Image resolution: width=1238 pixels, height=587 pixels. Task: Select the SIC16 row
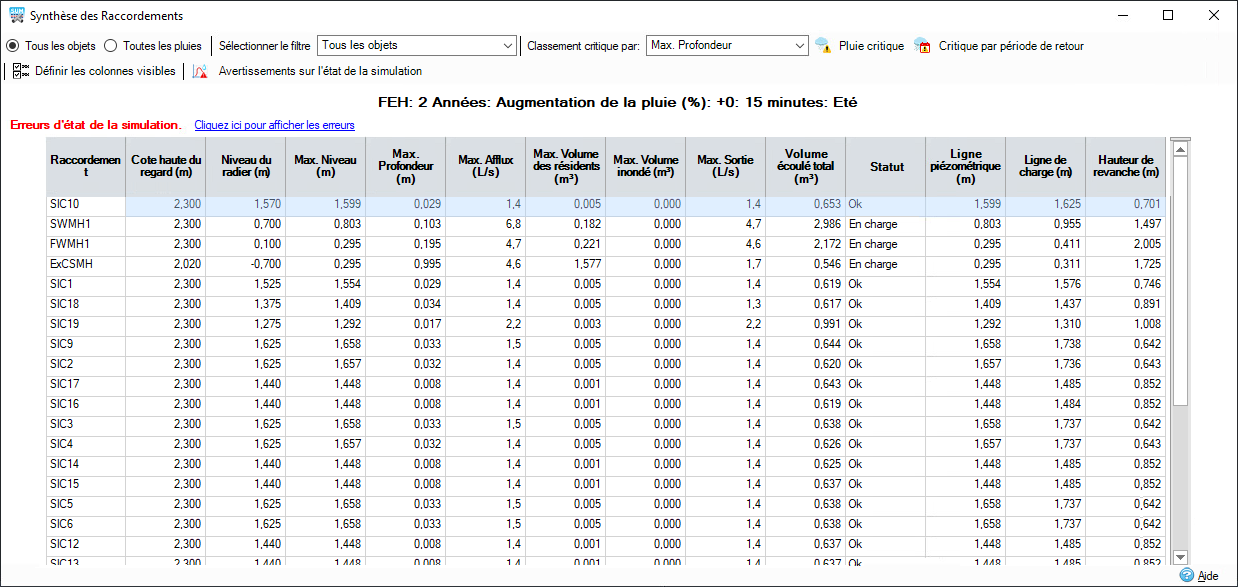606,404
